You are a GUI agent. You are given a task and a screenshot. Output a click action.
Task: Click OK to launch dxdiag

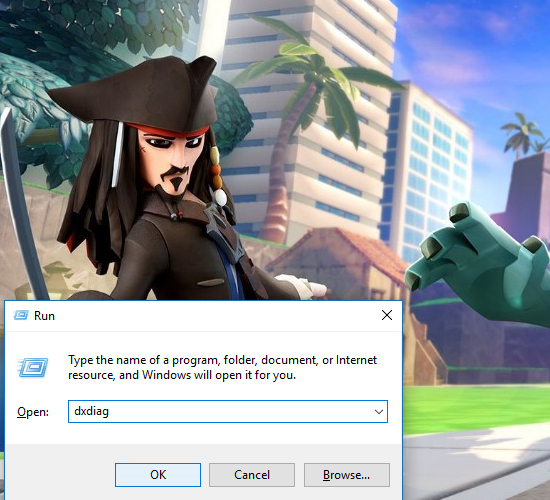pos(158,475)
